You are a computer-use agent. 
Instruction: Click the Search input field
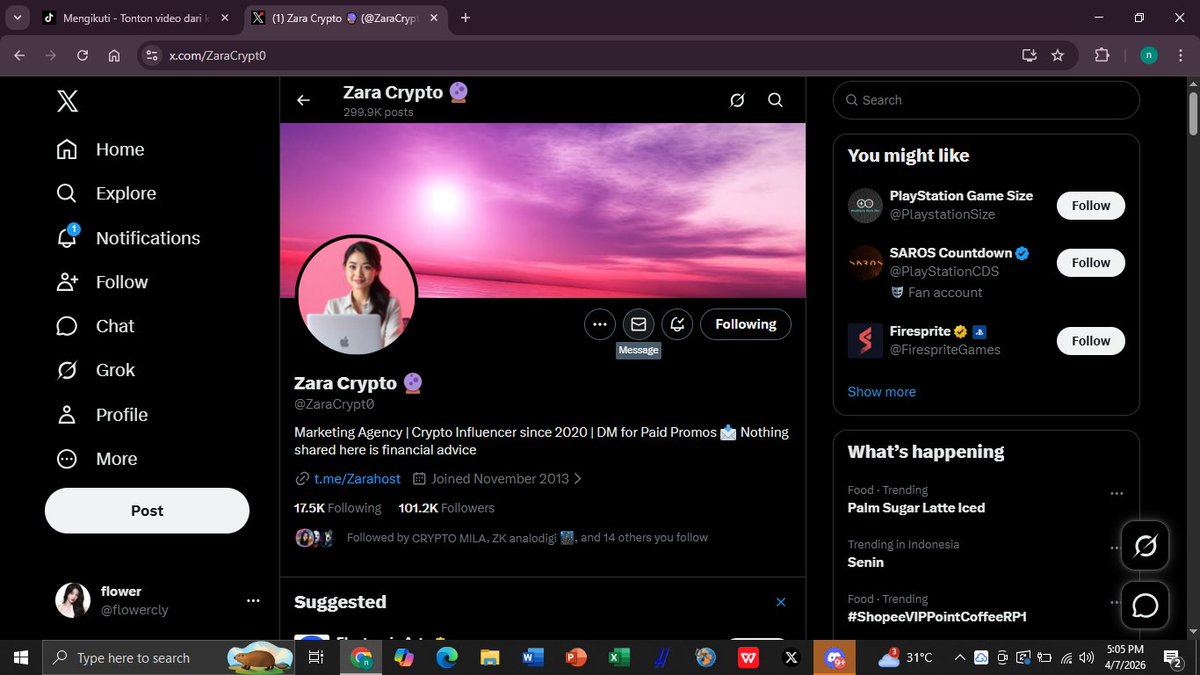pyautogui.click(x=986, y=100)
